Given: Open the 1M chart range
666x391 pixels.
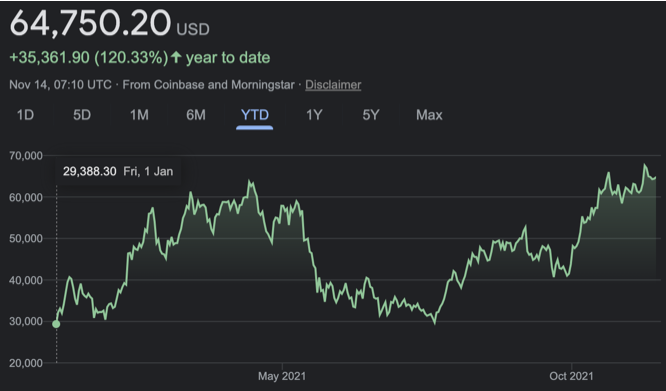Looking at the screenshot, I should tap(139, 115).
